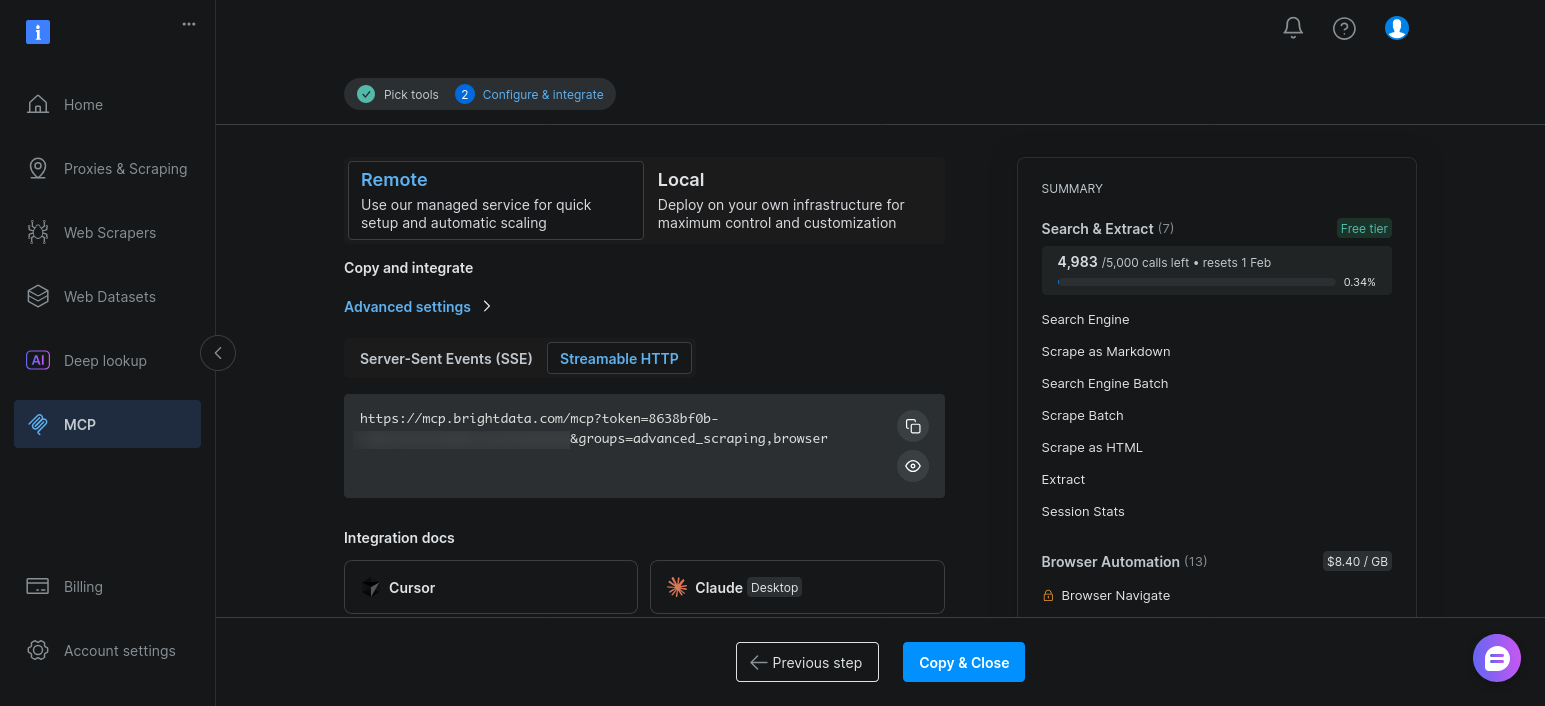
Task: Select the Local deployment option
Action: tap(794, 200)
